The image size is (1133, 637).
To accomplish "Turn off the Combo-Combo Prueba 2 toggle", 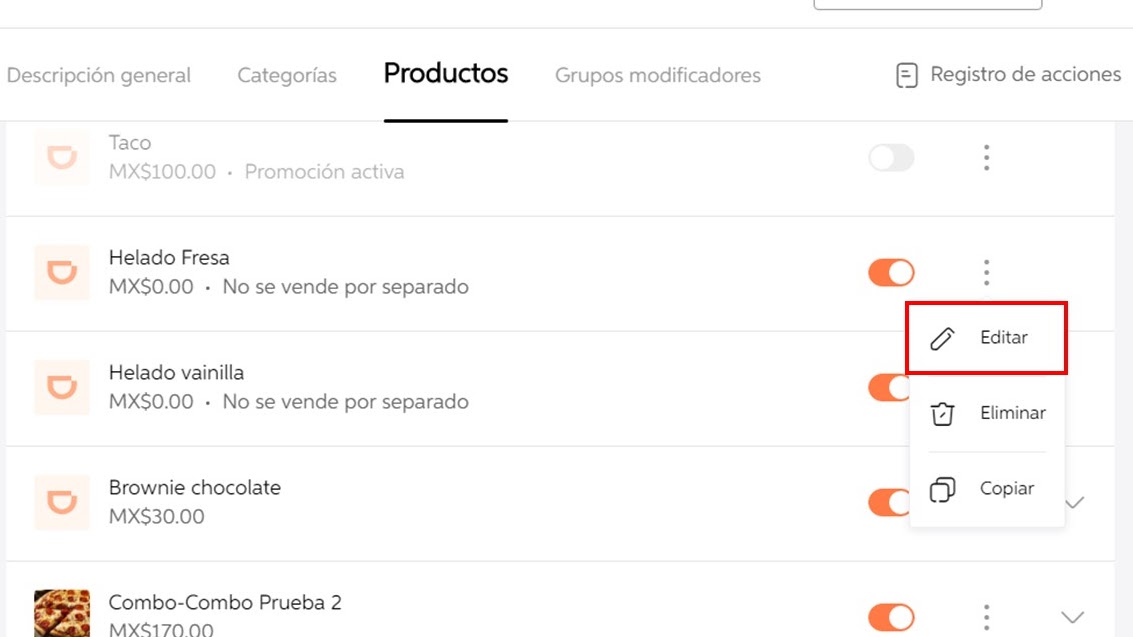I will point(890,617).
